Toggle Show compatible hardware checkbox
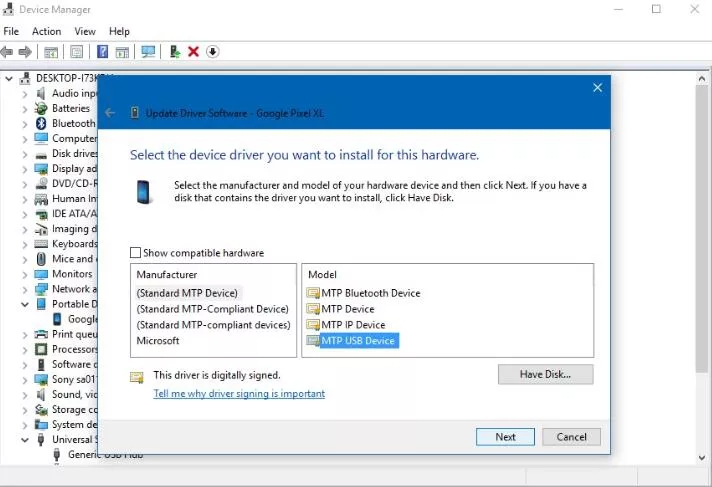The height and width of the screenshot is (487, 712). pos(135,253)
